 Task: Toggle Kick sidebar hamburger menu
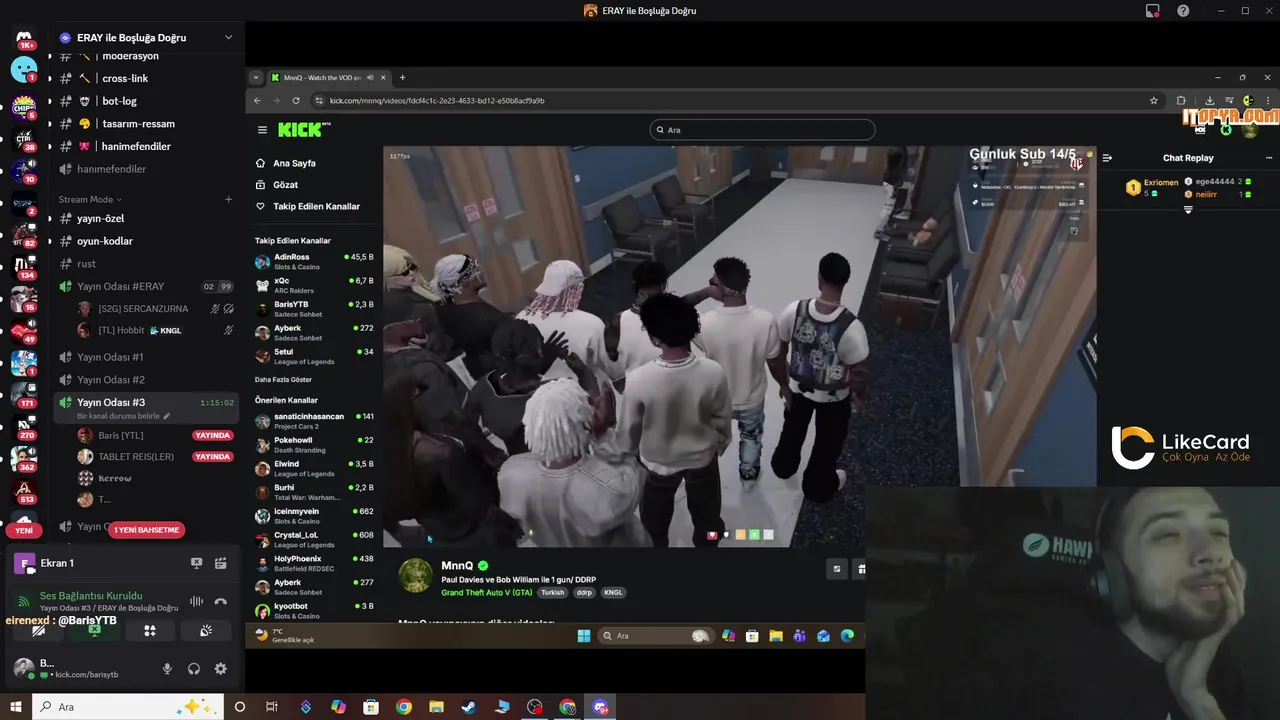(262, 130)
